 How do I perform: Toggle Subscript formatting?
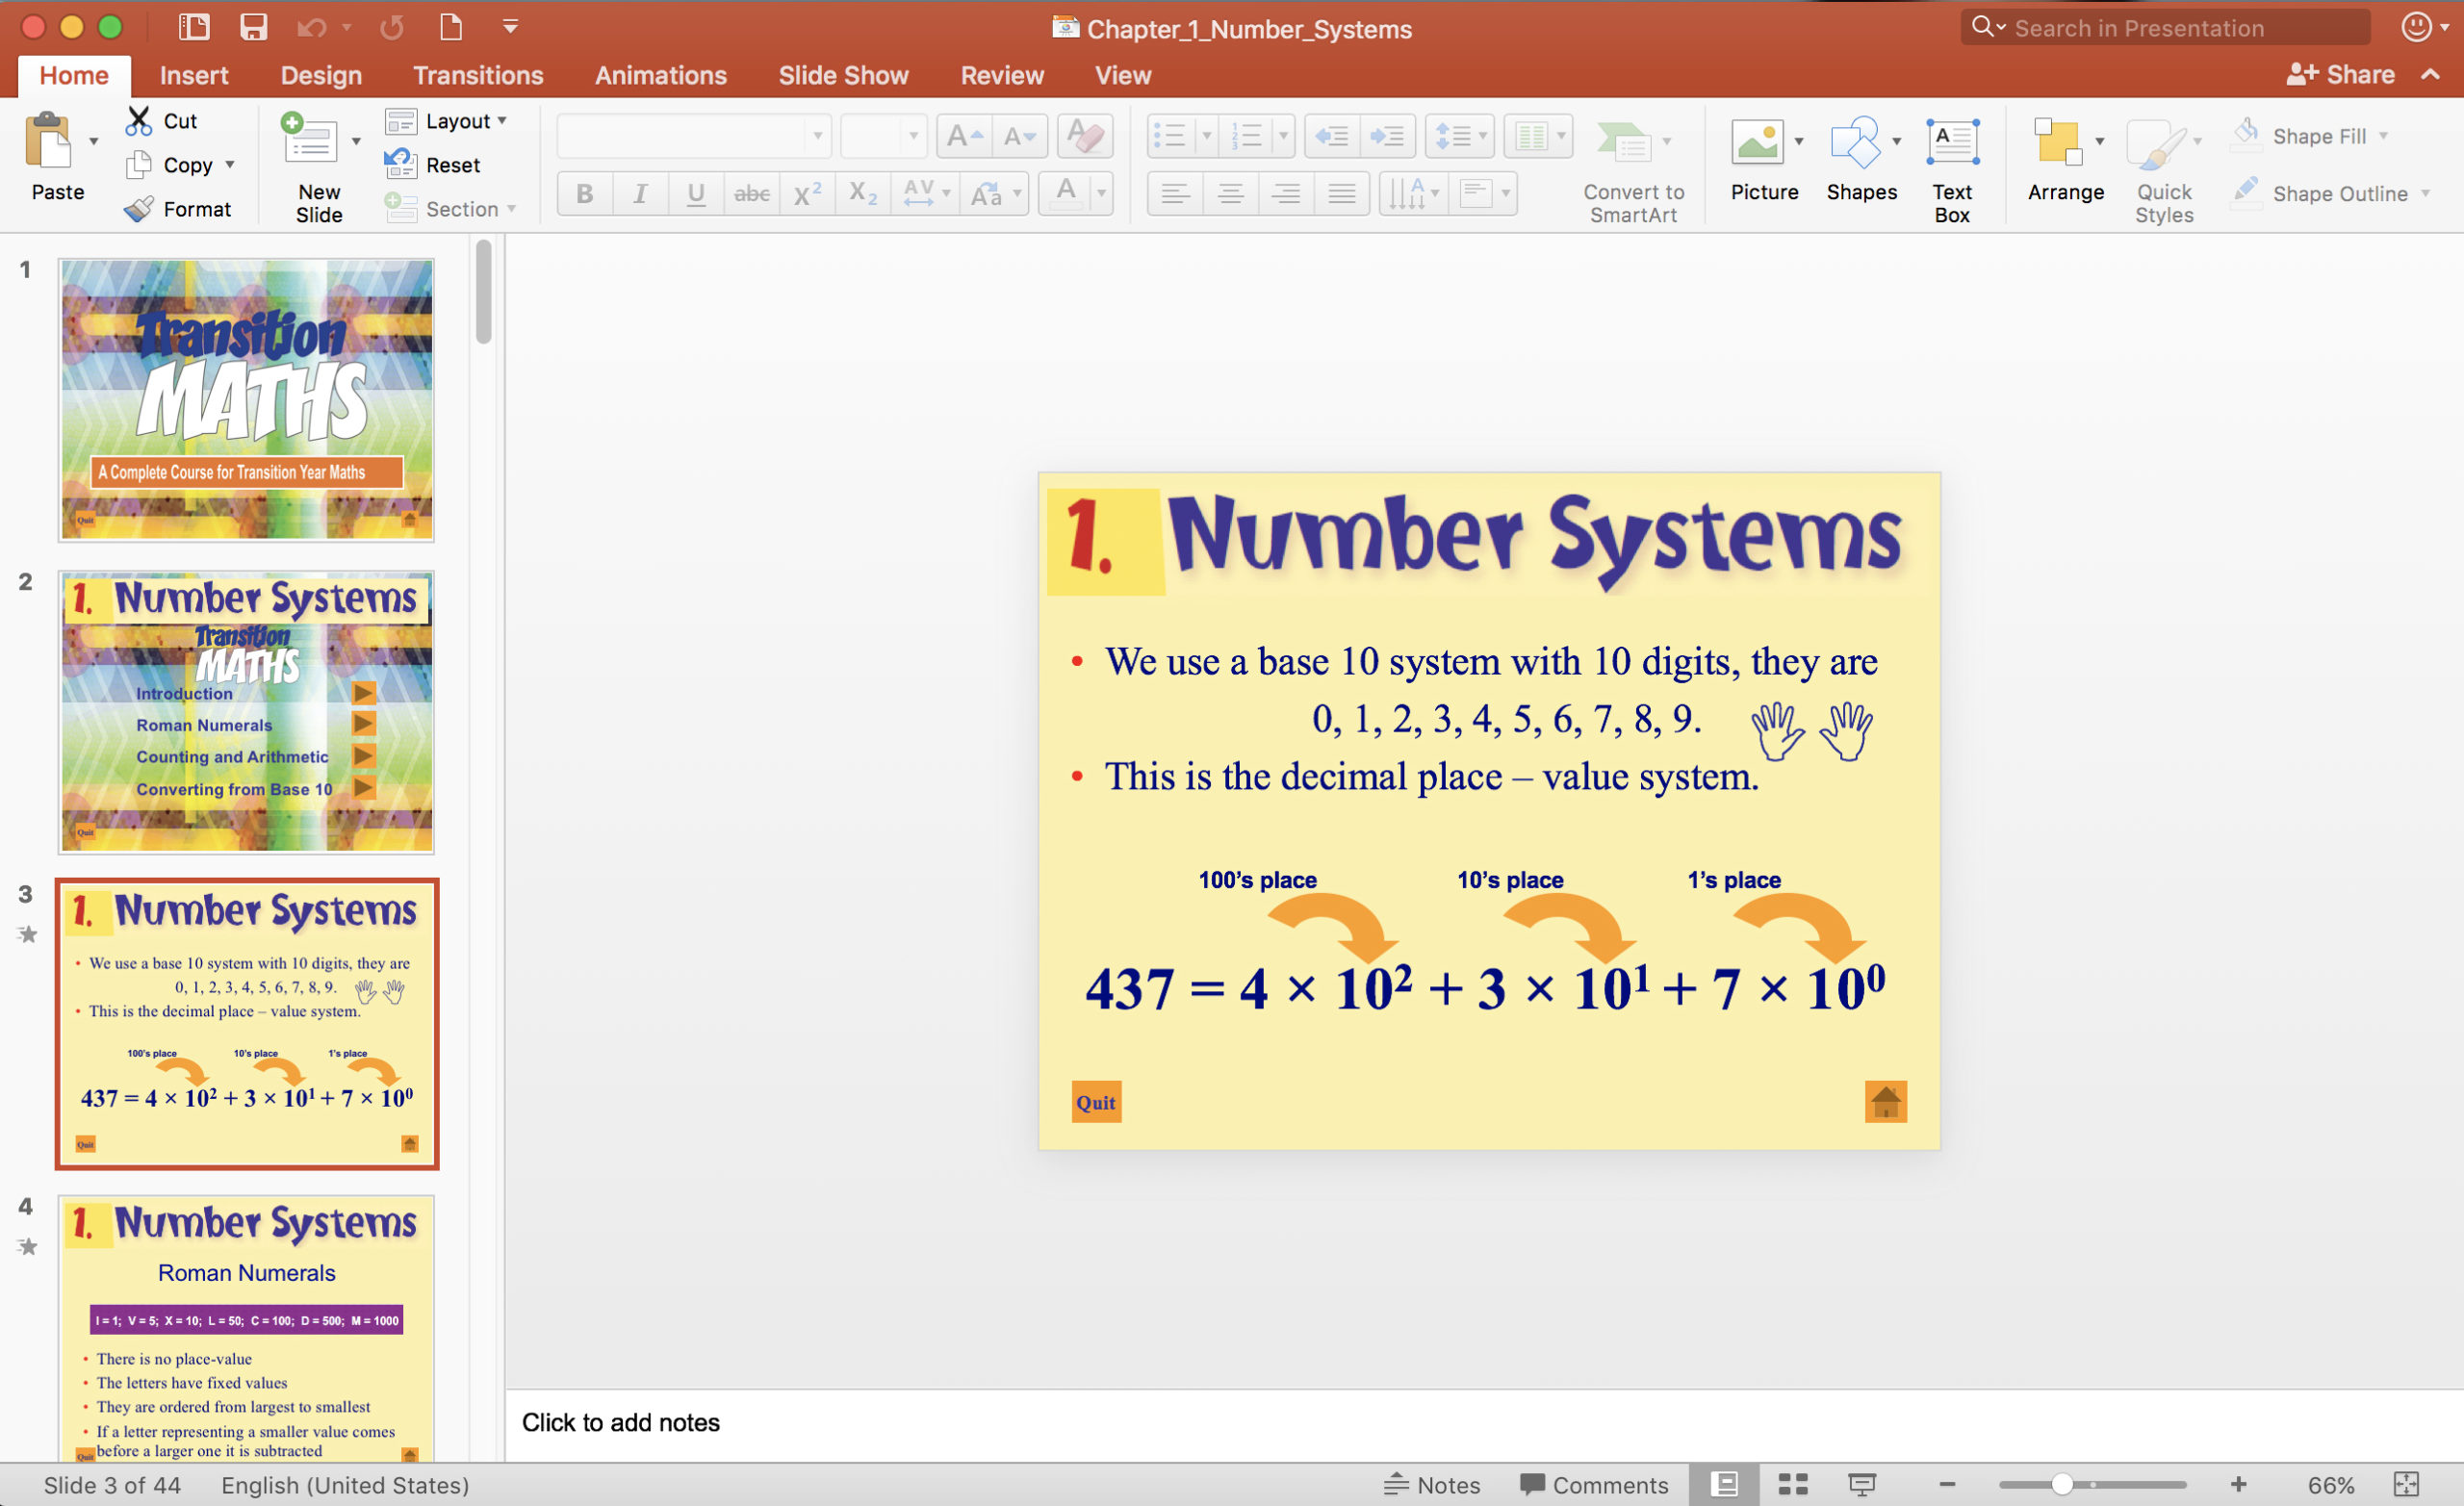point(863,193)
